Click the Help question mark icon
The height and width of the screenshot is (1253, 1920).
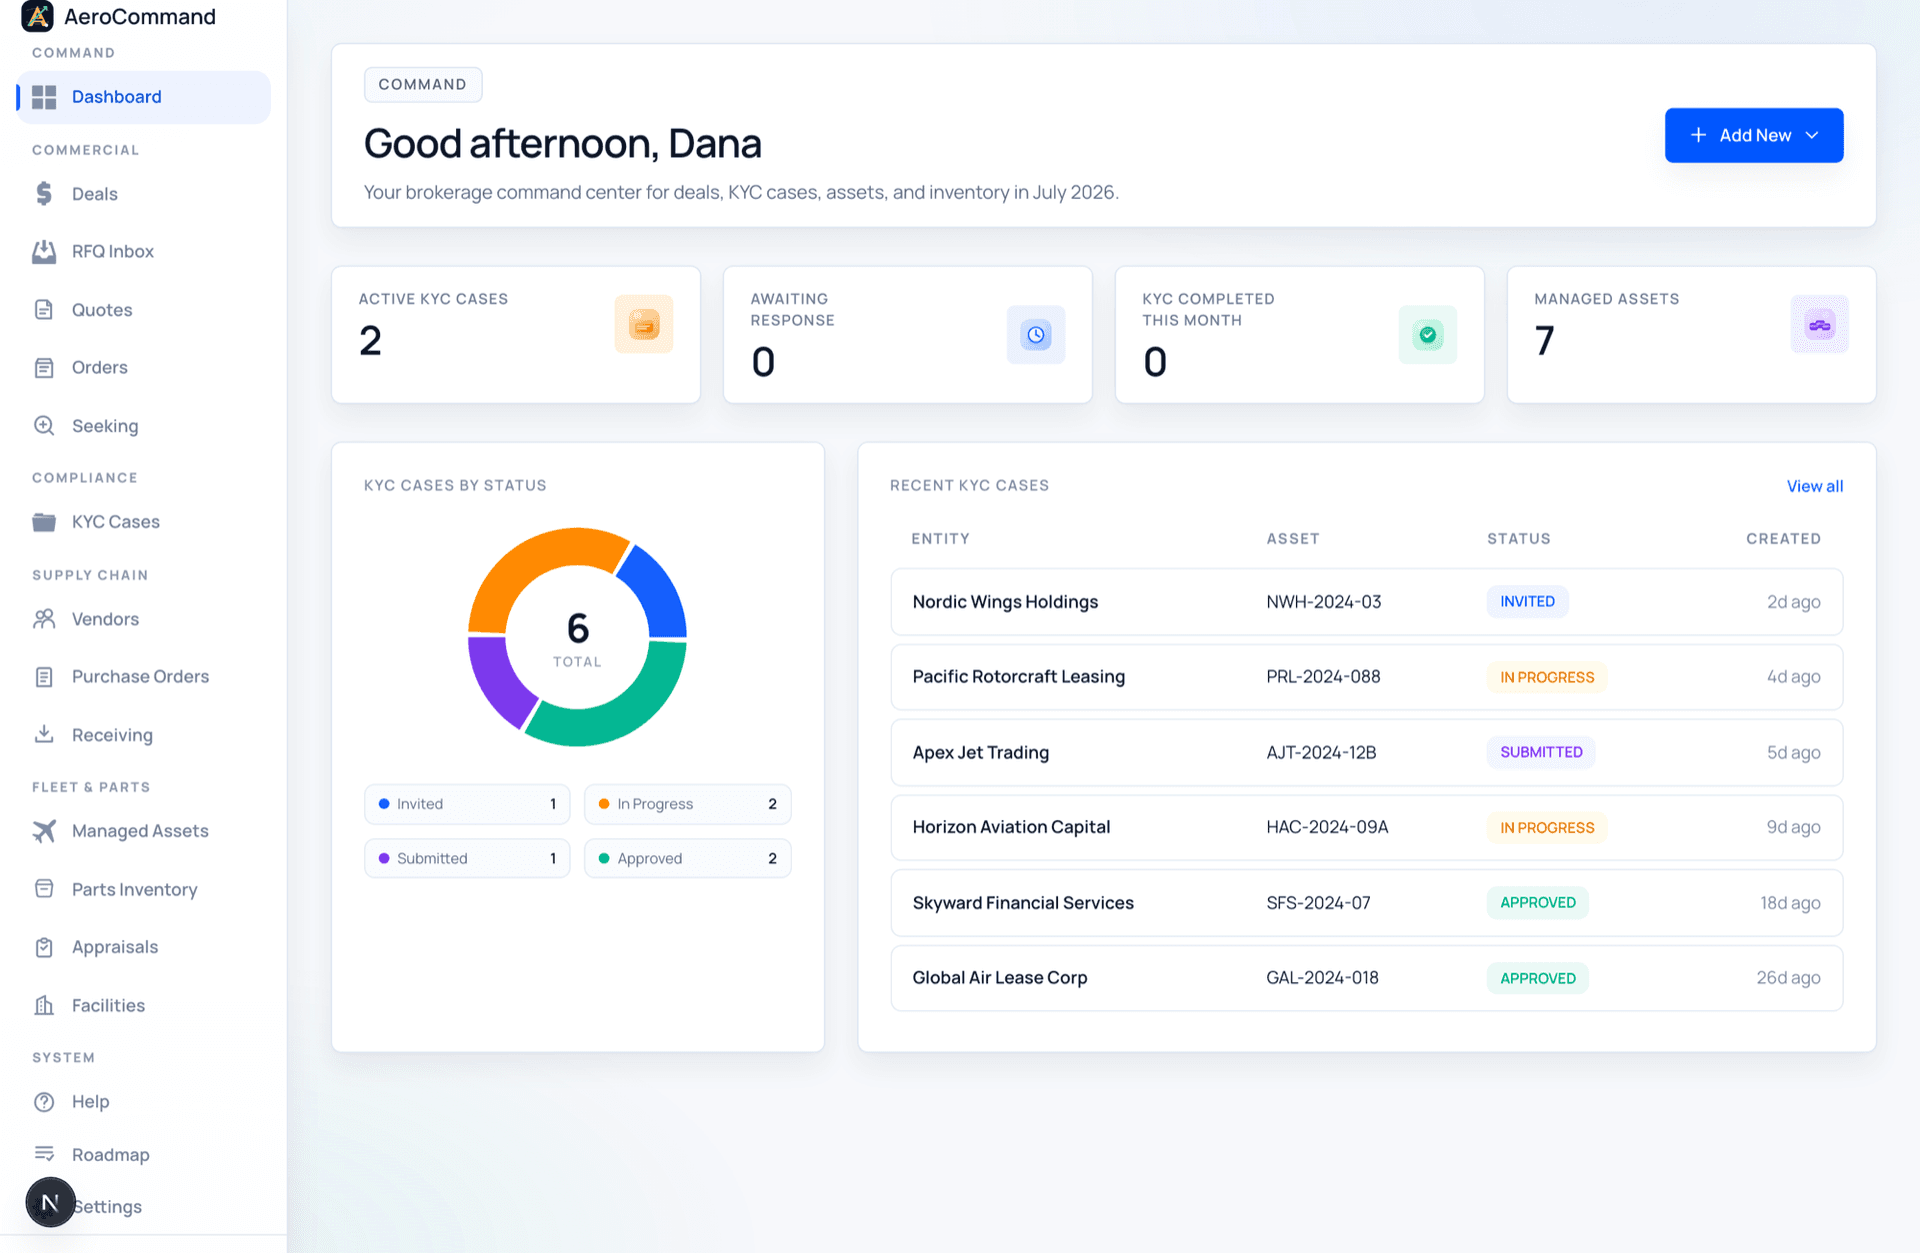click(x=44, y=1102)
